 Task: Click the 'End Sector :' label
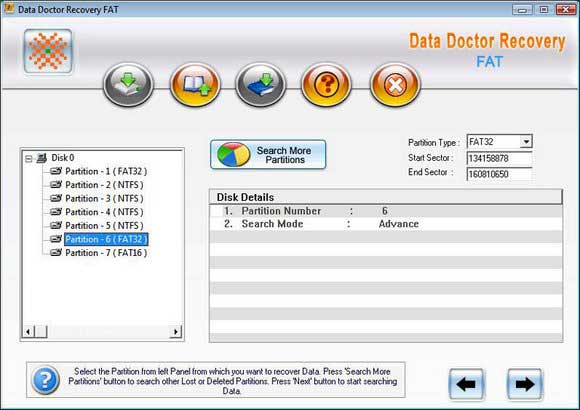[431, 172]
